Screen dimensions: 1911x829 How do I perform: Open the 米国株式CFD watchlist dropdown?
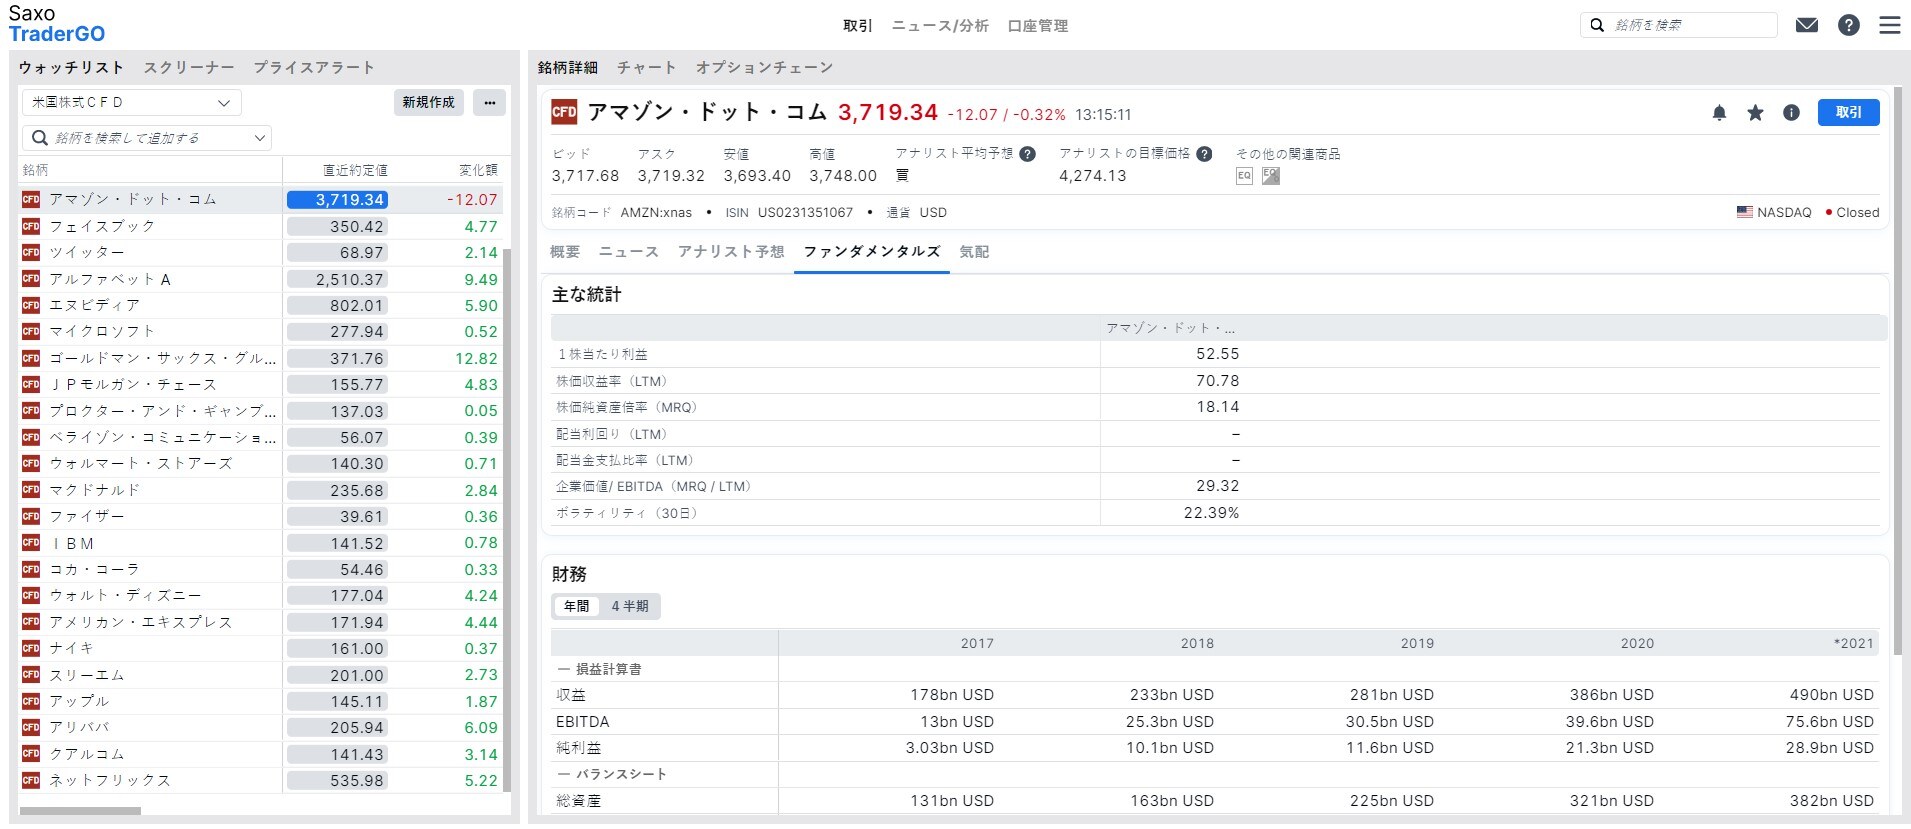click(x=132, y=102)
